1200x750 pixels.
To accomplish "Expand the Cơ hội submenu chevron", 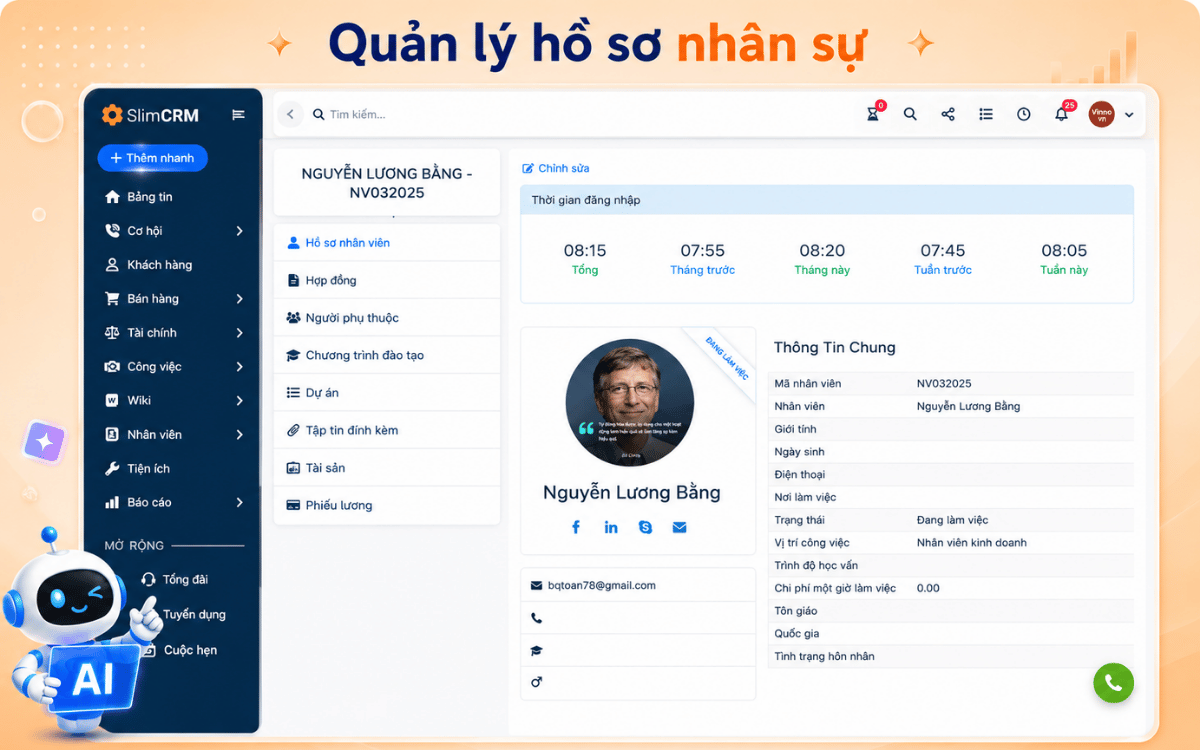I will tap(239, 231).
